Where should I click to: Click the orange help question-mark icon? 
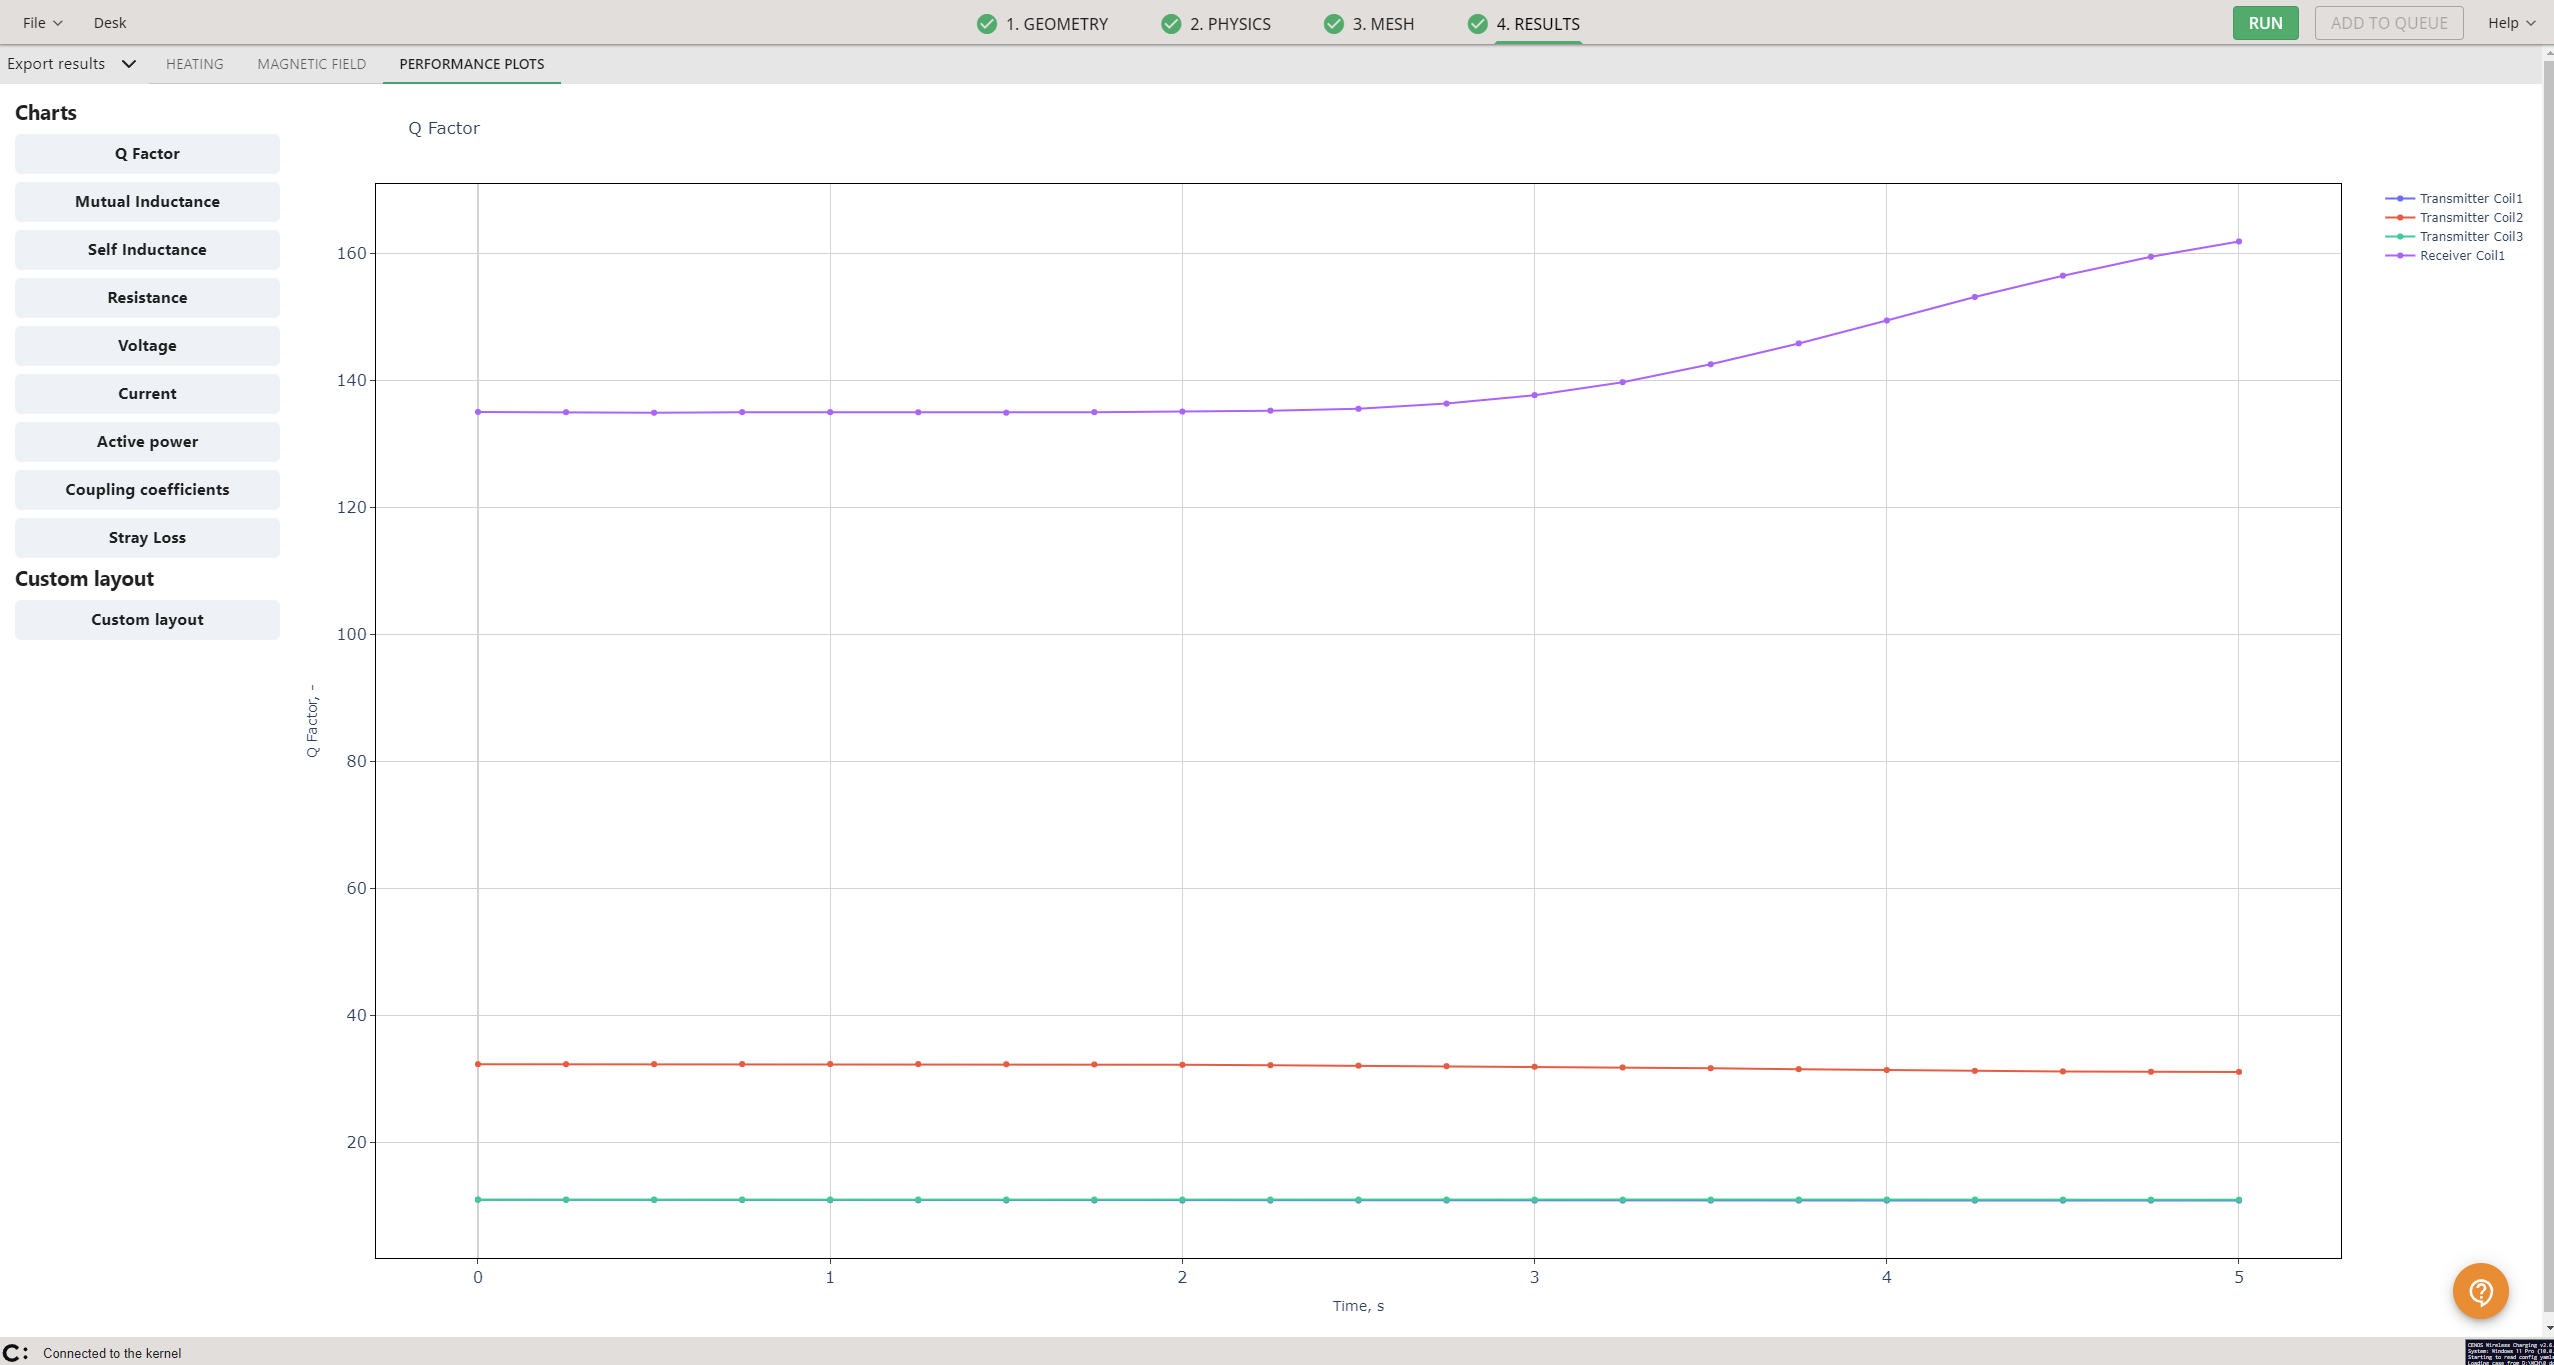(2480, 1291)
